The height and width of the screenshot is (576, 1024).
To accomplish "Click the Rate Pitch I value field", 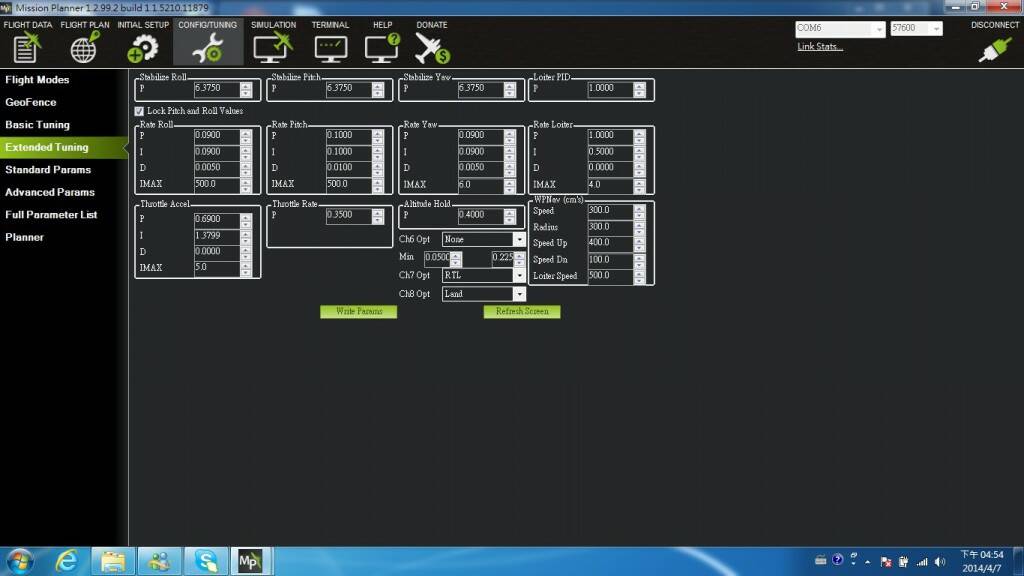I will 349,152.
